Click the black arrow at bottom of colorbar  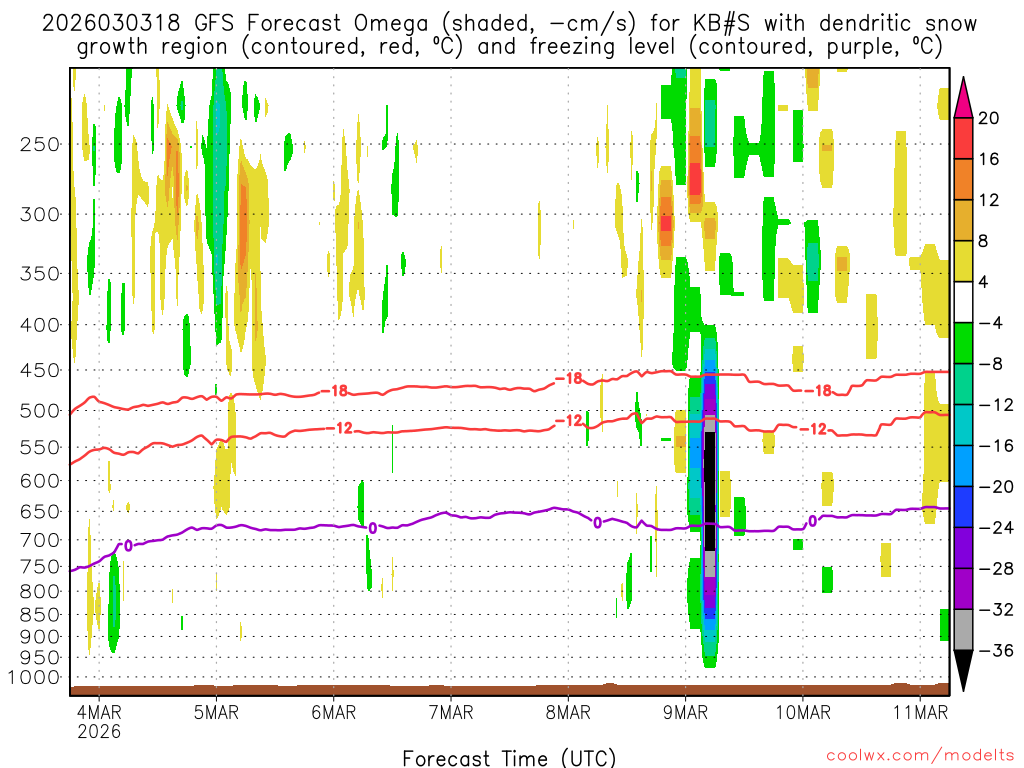tap(963, 671)
